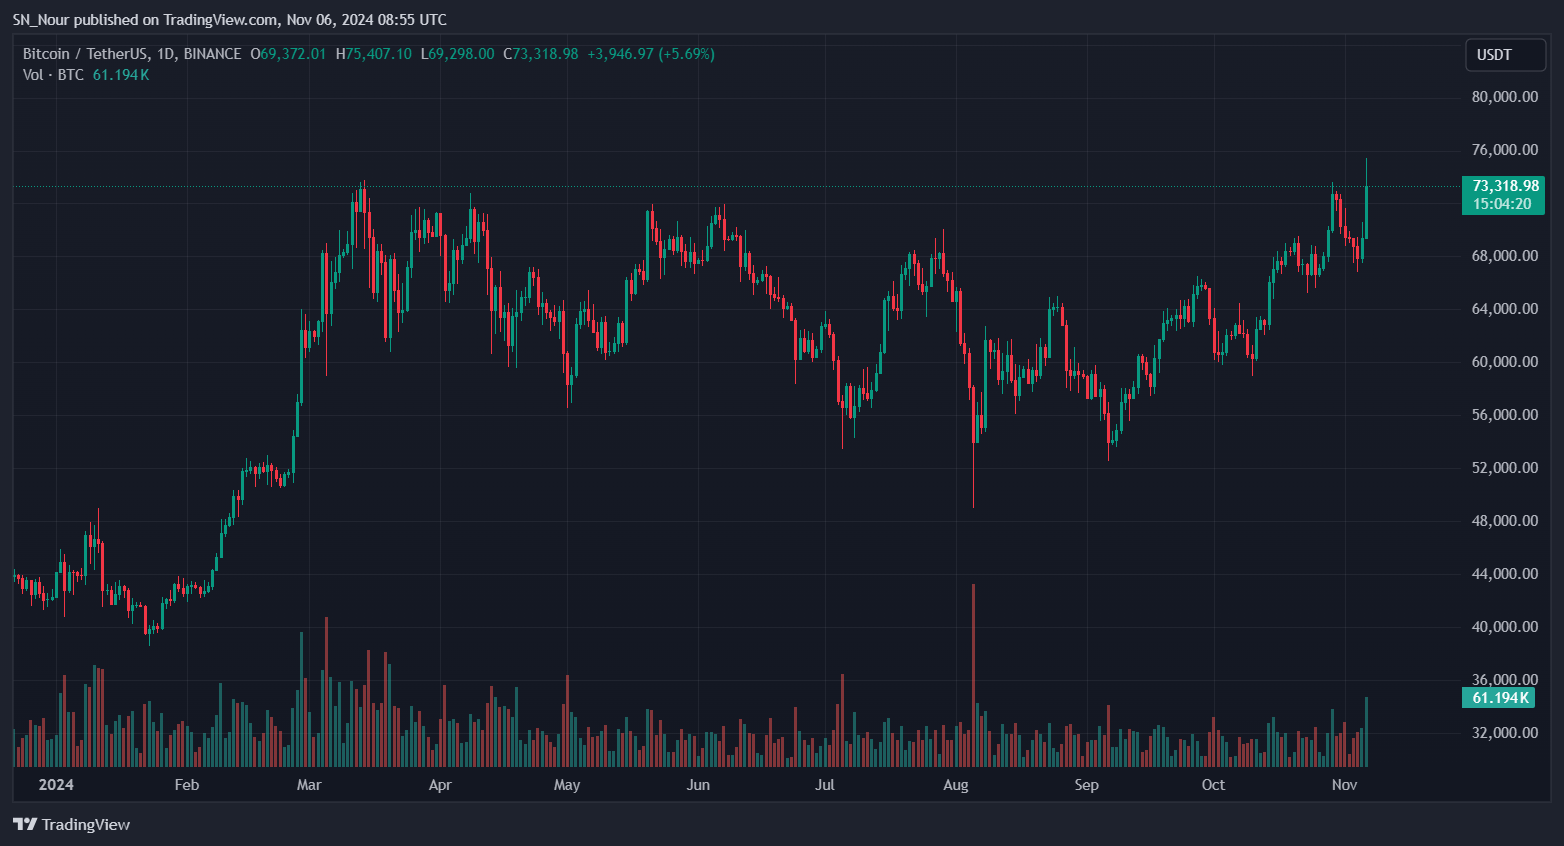Click the 64,000.00 price axis label
Image resolution: width=1564 pixels, height=846 pixels.
point(1505,309)
